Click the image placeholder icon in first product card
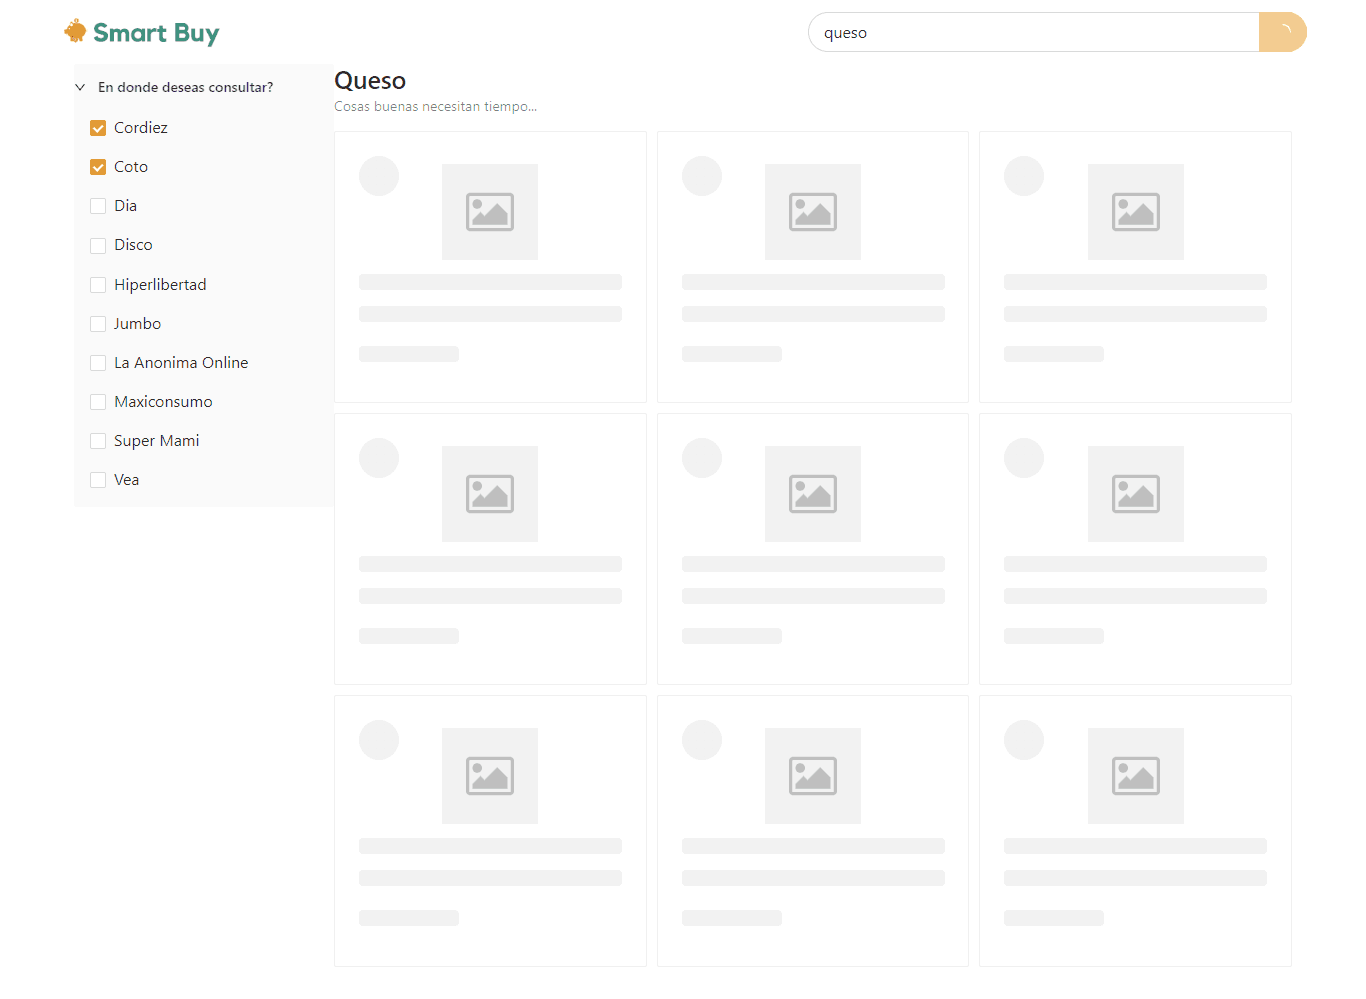The width and height of the screenshot is (1366, 999). pos(489,211)
